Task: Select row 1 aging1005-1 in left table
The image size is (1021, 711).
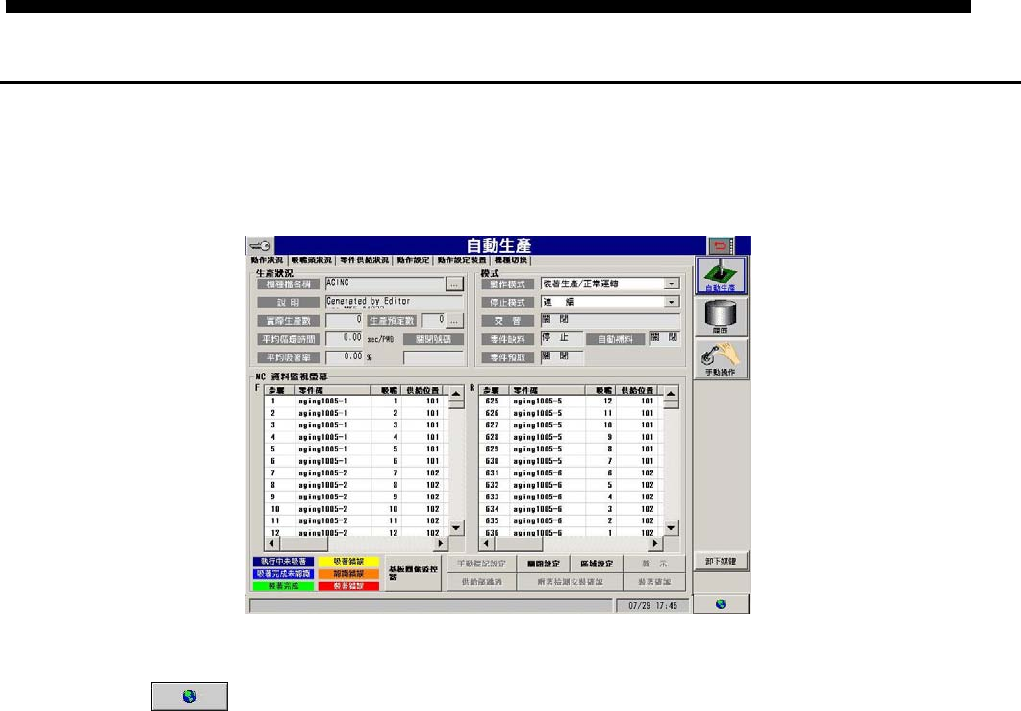Action: pos(356,401)
